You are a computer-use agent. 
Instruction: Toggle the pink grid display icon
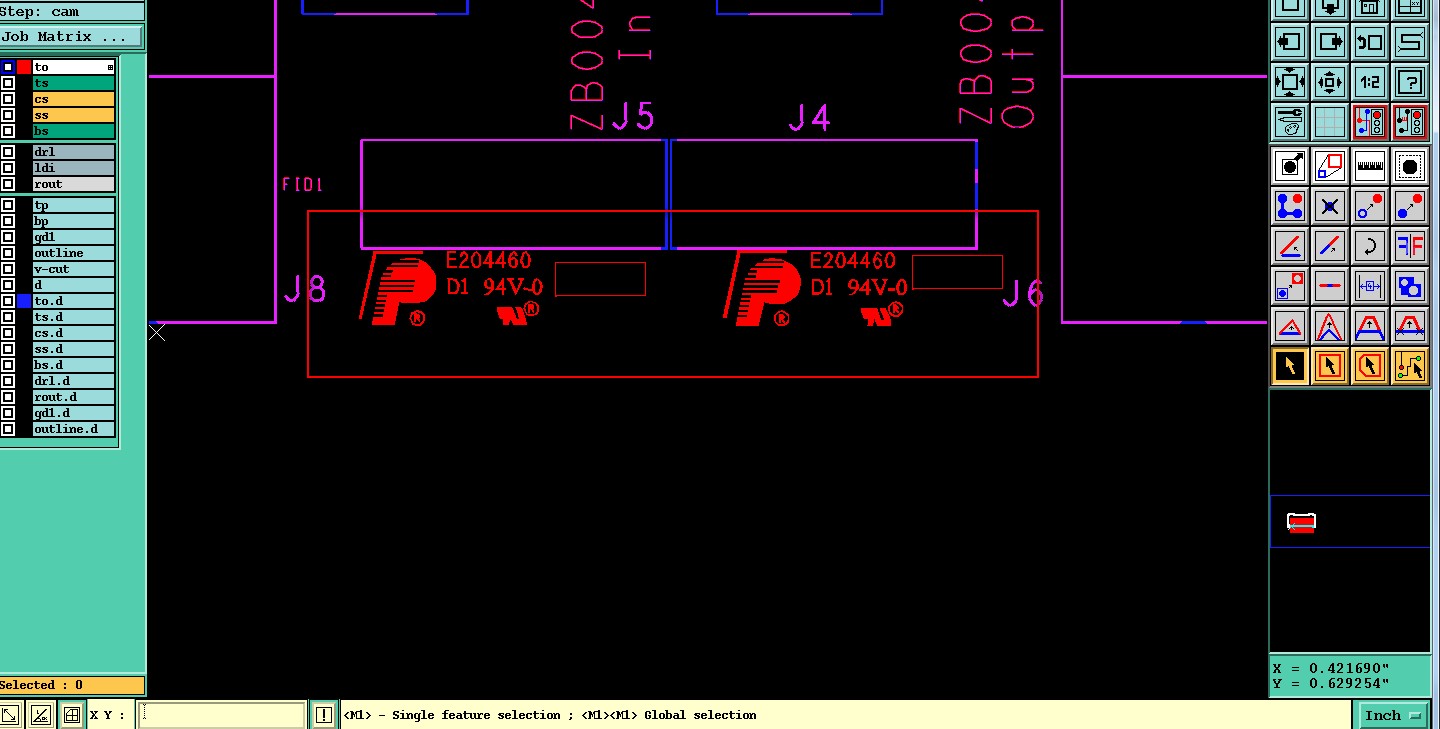[1330, 122]
